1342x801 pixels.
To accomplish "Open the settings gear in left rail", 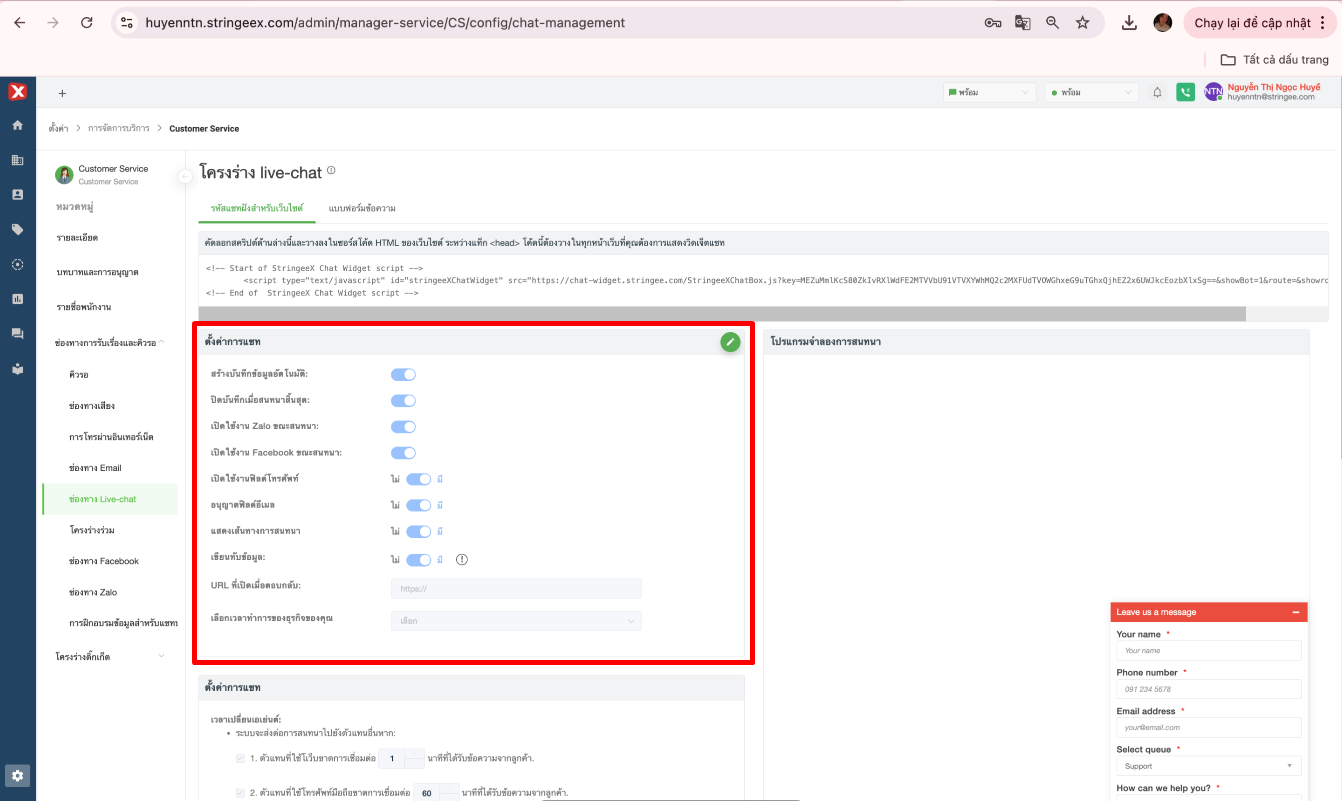I will [17, 775].
